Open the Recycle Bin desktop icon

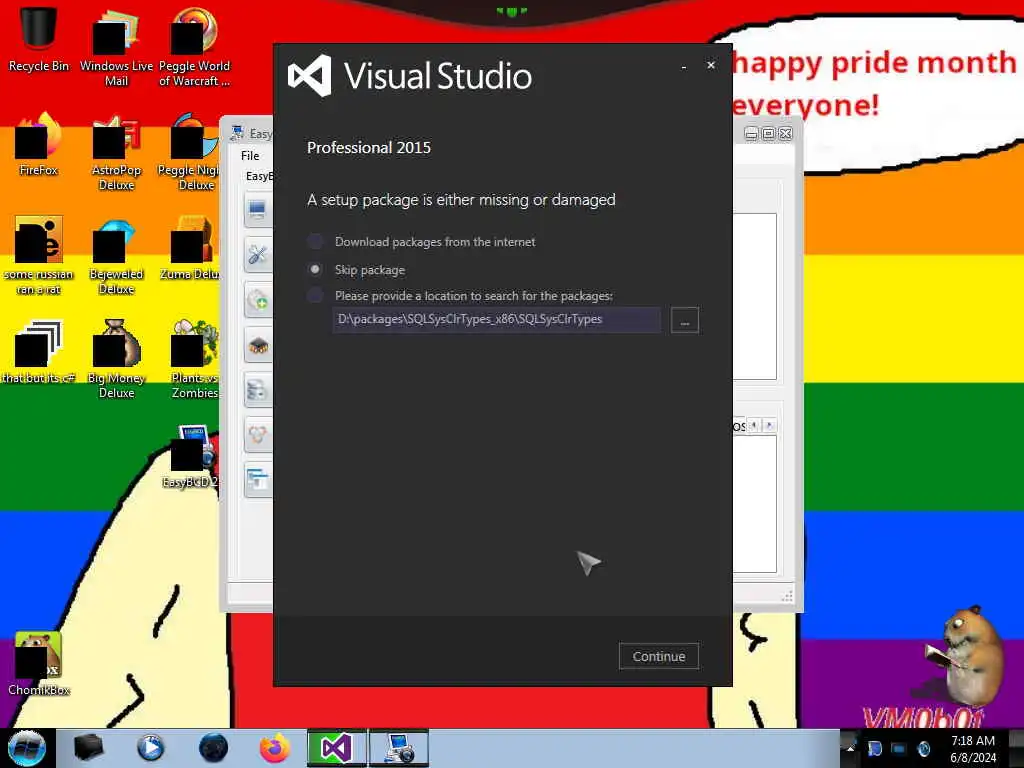(39, 39)
